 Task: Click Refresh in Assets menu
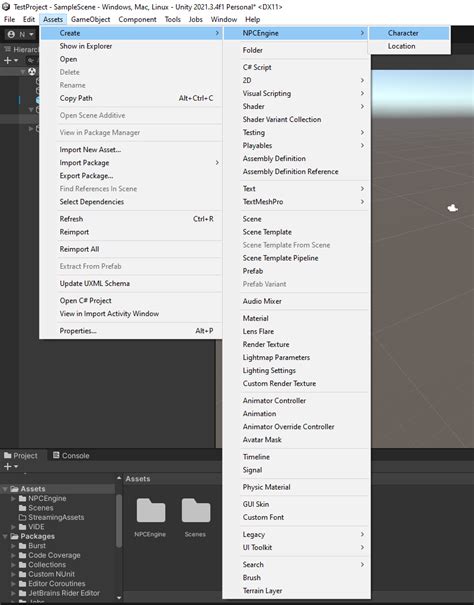click(x=131, y=219)
